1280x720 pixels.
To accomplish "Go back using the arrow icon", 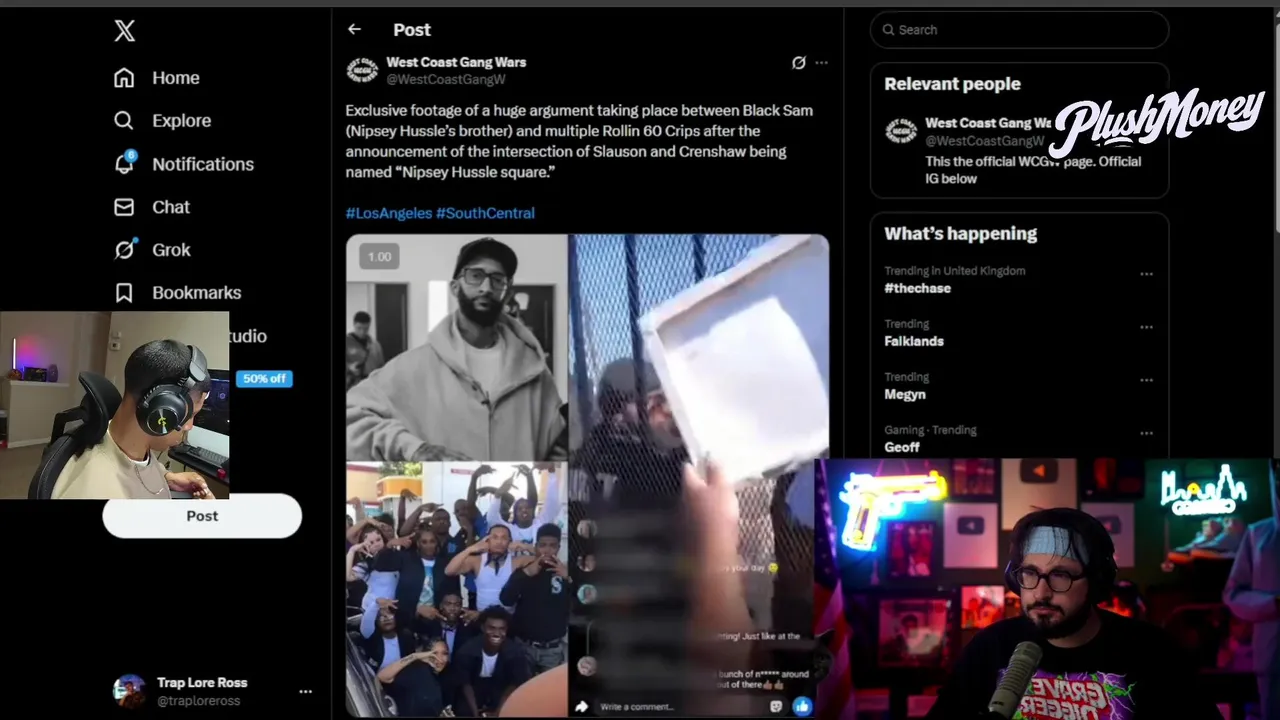I will (x=354, y=30).
